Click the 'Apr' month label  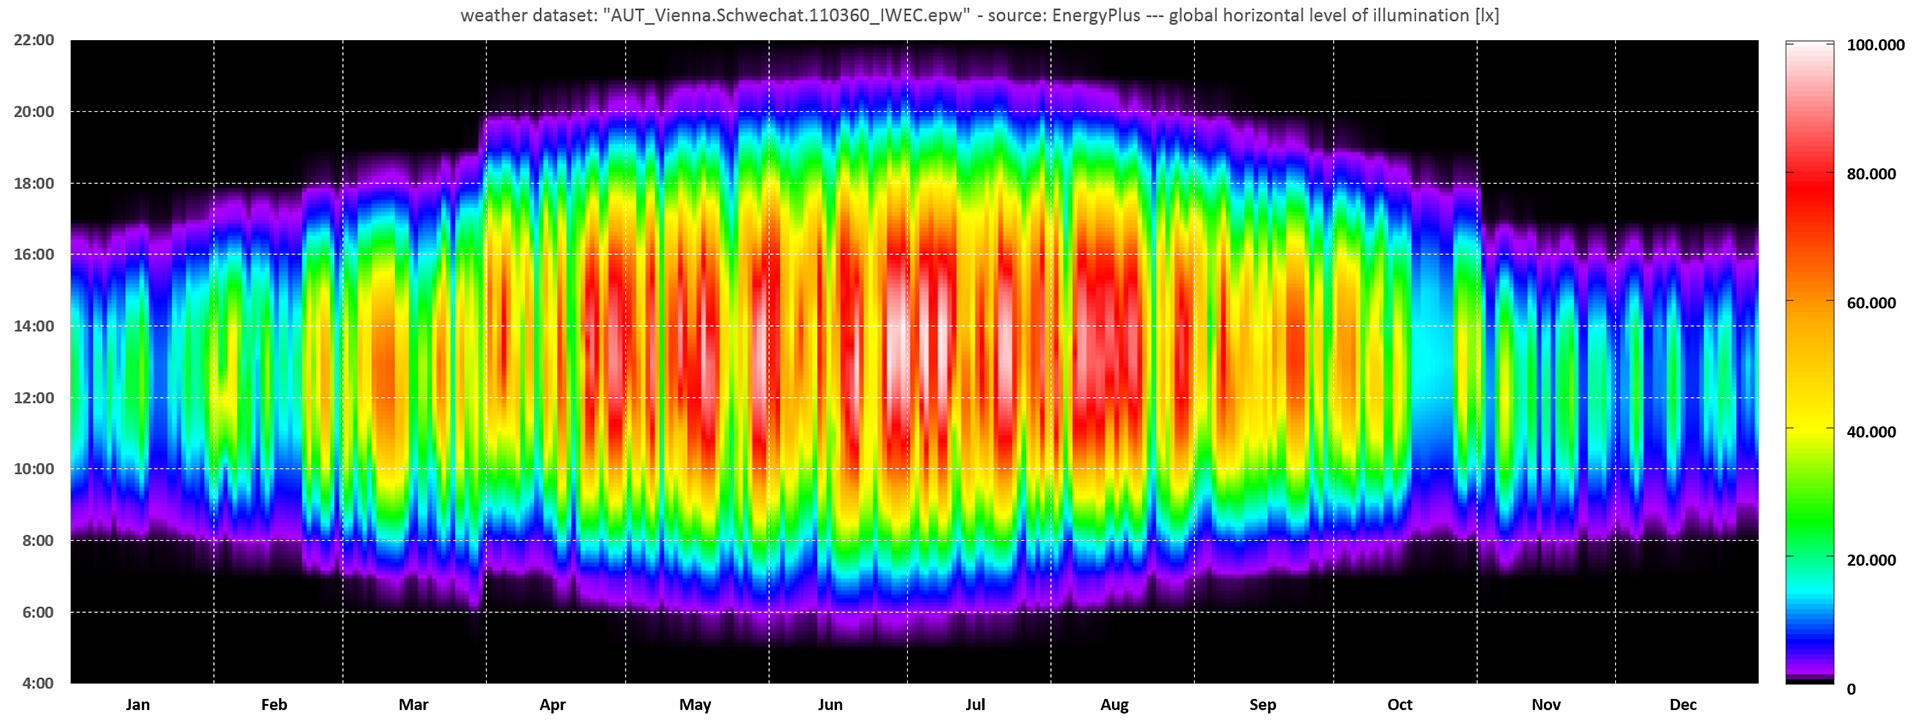click(552, 705)
